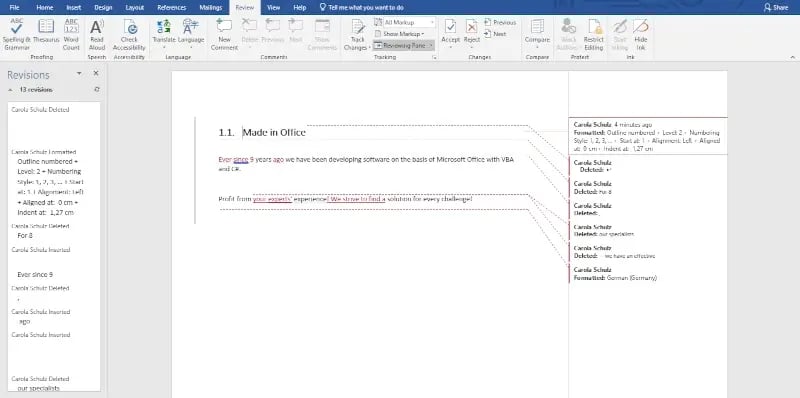Start Read Aloud
Viewport: 800px width, 398px height.
pos(97,34)
